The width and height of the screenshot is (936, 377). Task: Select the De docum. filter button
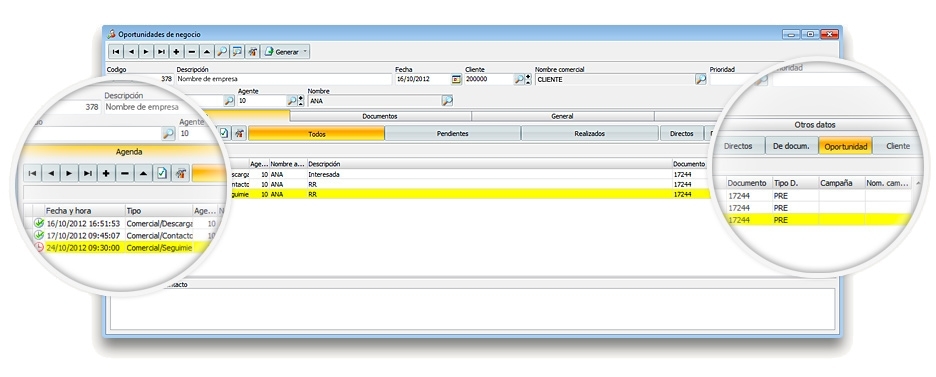tap(791, 146)
